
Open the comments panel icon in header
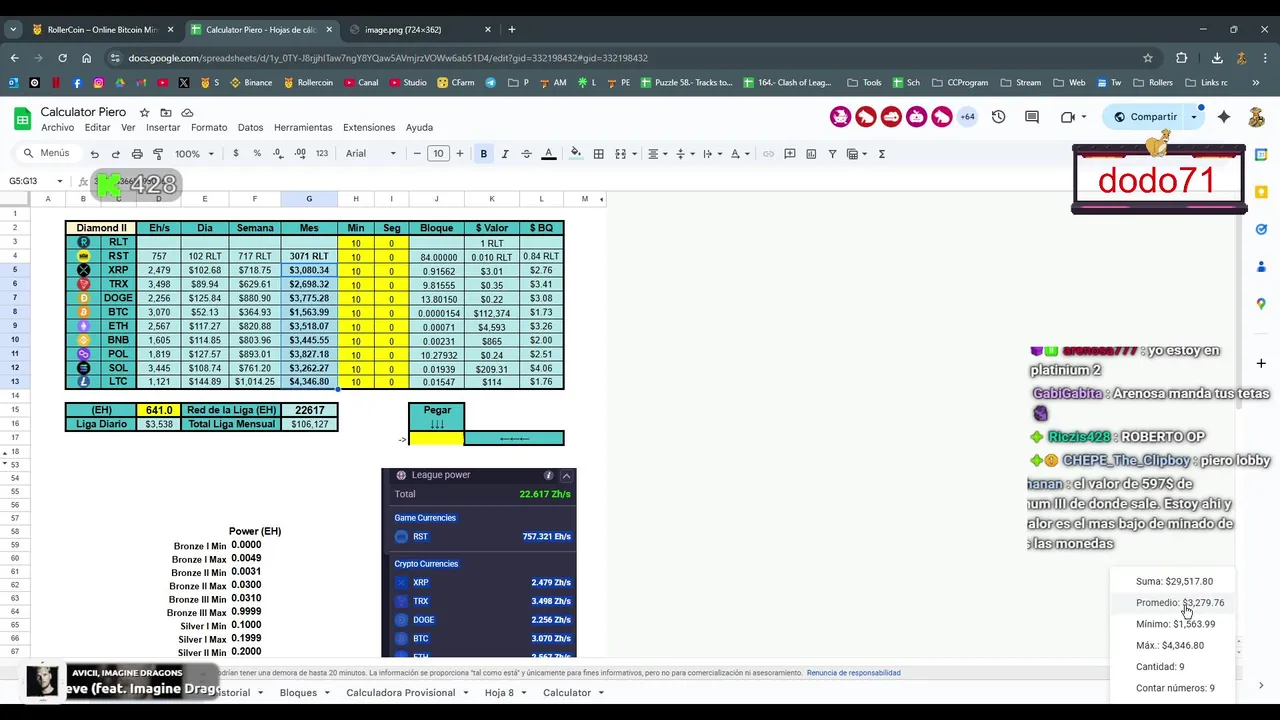pyautogui.click(x=1032, y=117)
